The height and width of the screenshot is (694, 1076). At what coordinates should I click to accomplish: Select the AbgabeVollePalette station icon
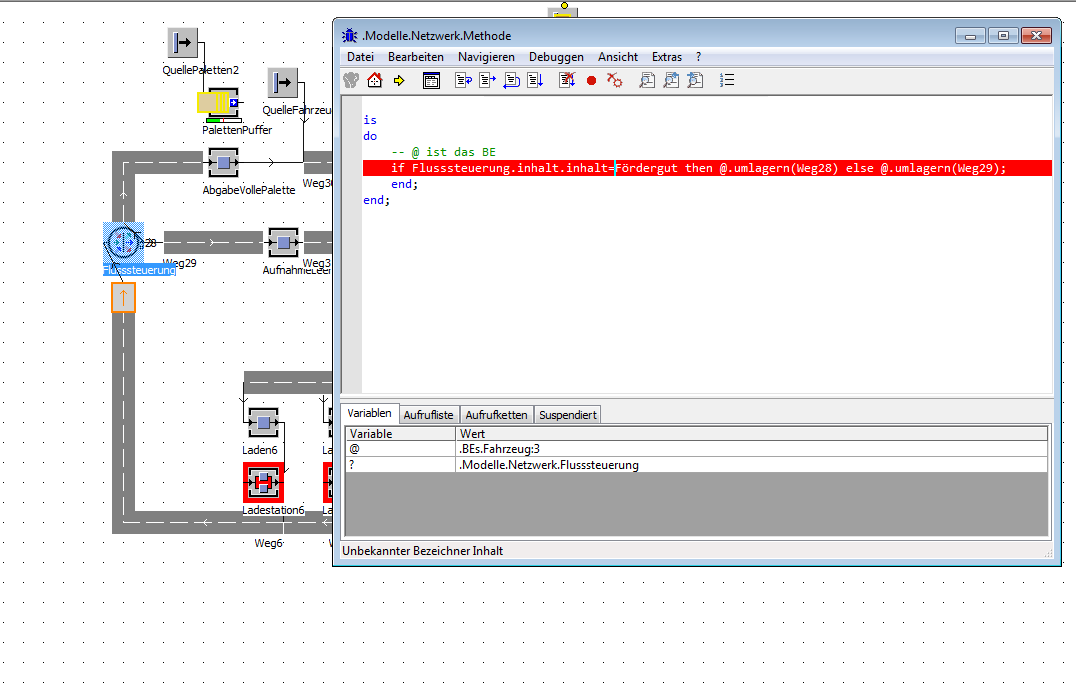223,163
